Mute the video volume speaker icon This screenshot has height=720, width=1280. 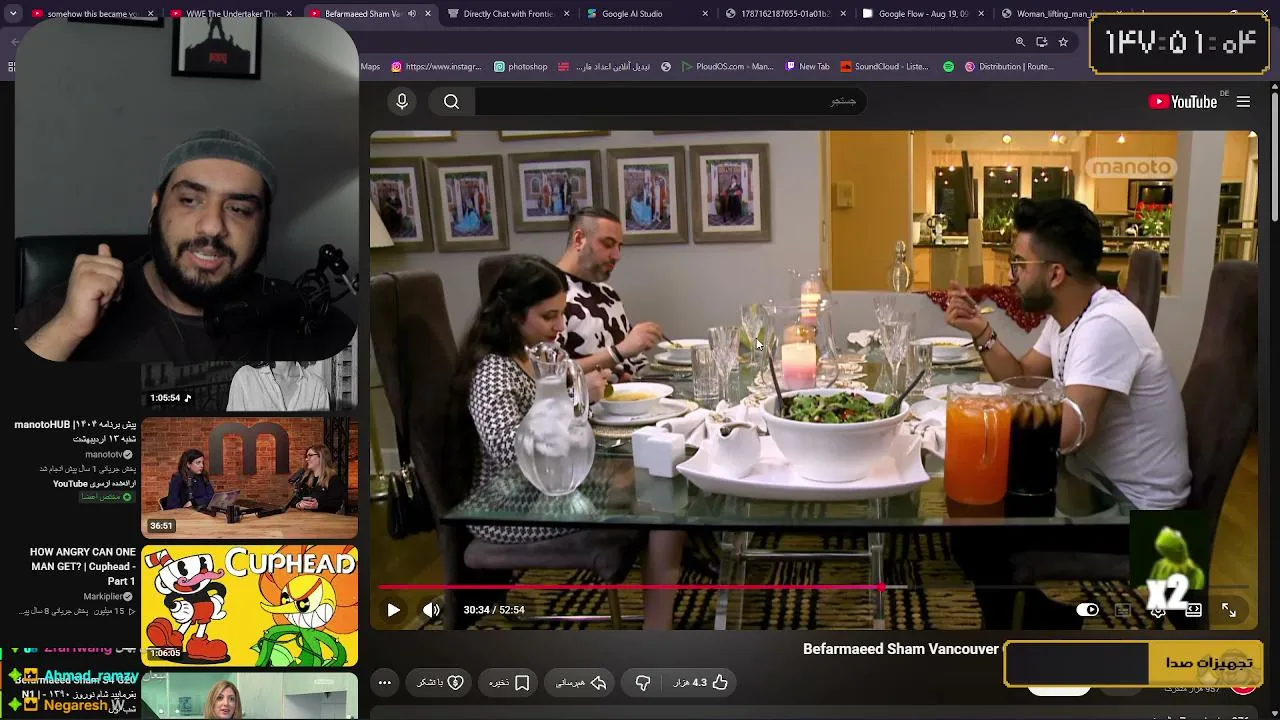pyautogui.click(x=431, y=610)
